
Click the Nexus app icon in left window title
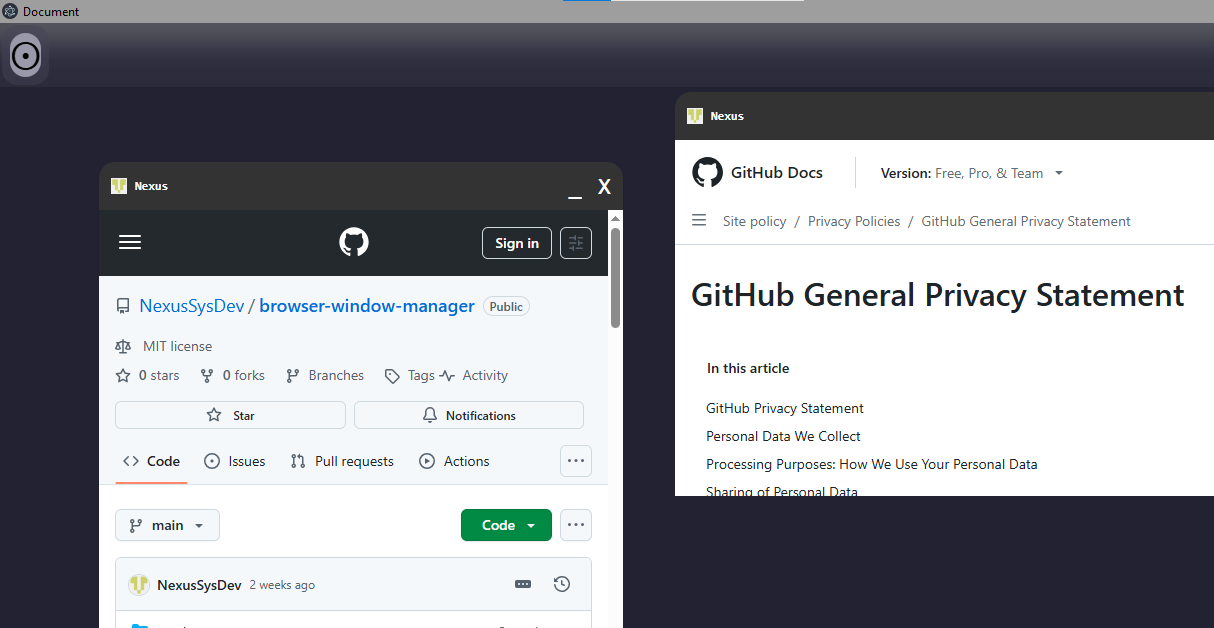(x=119, y=186)
